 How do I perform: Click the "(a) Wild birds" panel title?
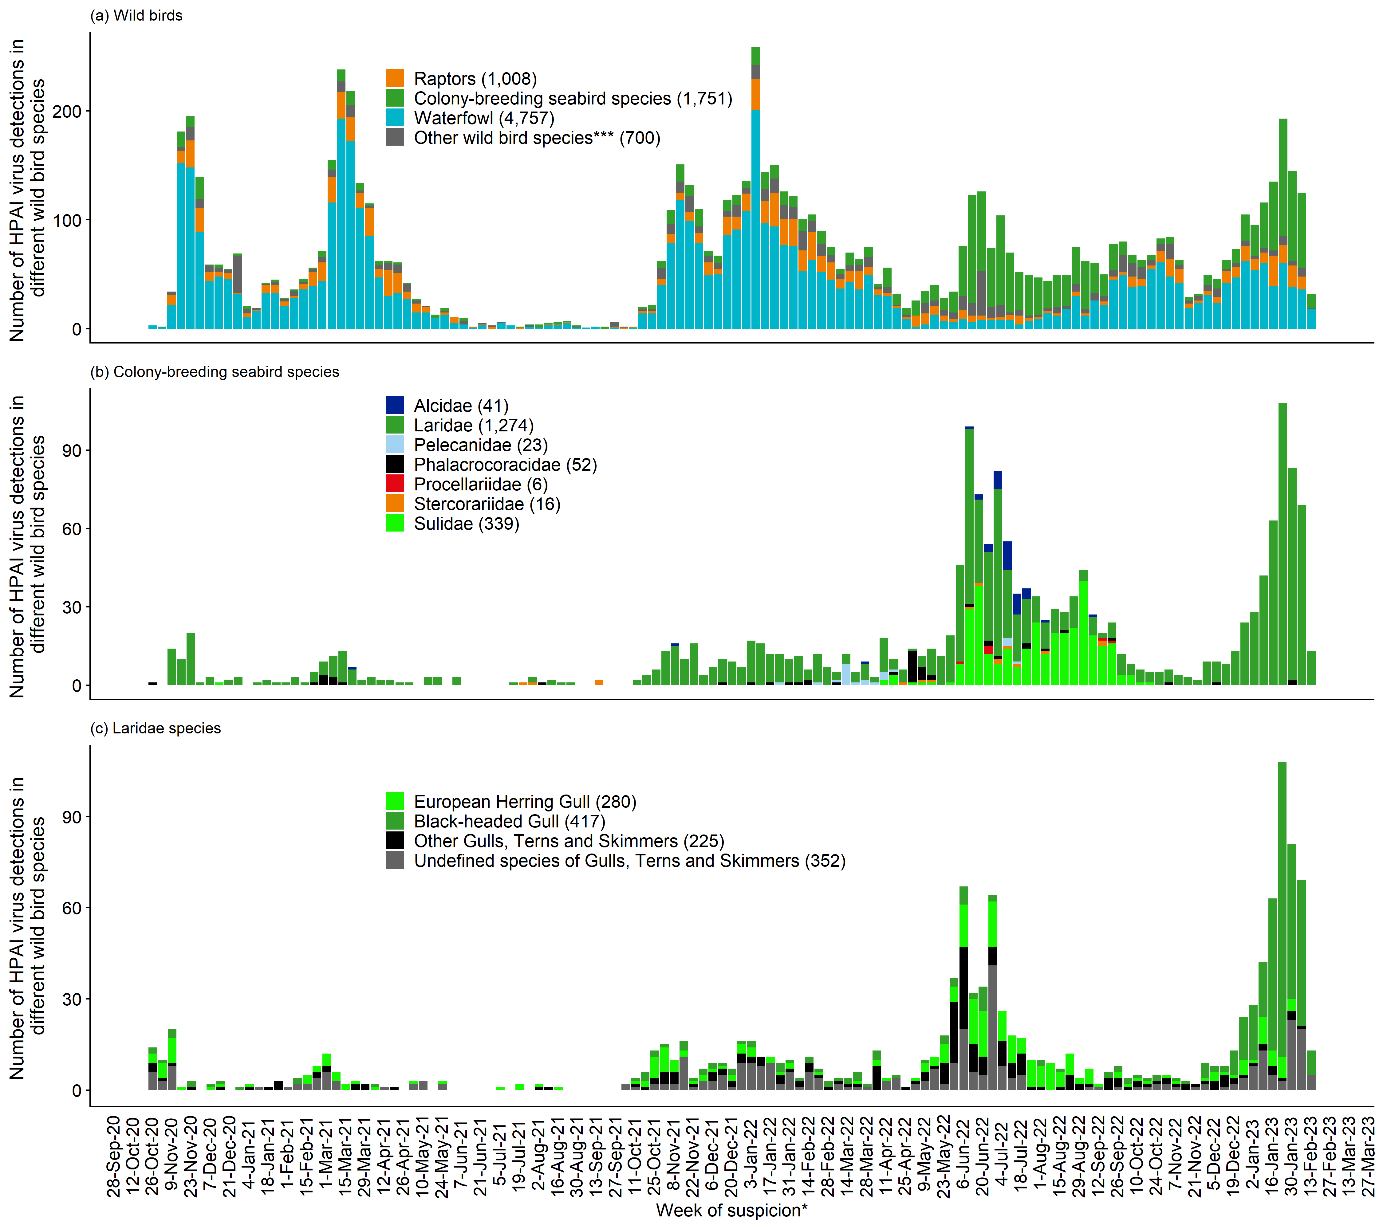click(x=136, y=15)
